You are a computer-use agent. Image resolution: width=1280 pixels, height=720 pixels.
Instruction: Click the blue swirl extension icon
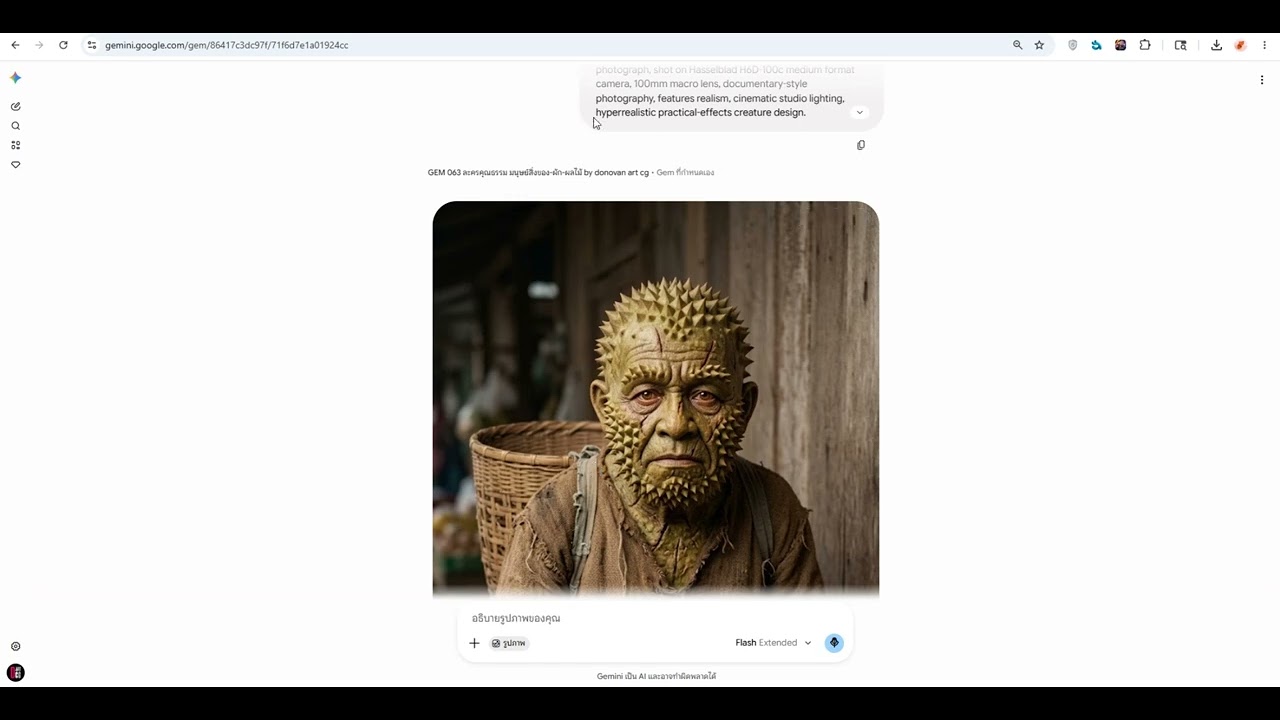(x=1097, y=45)
